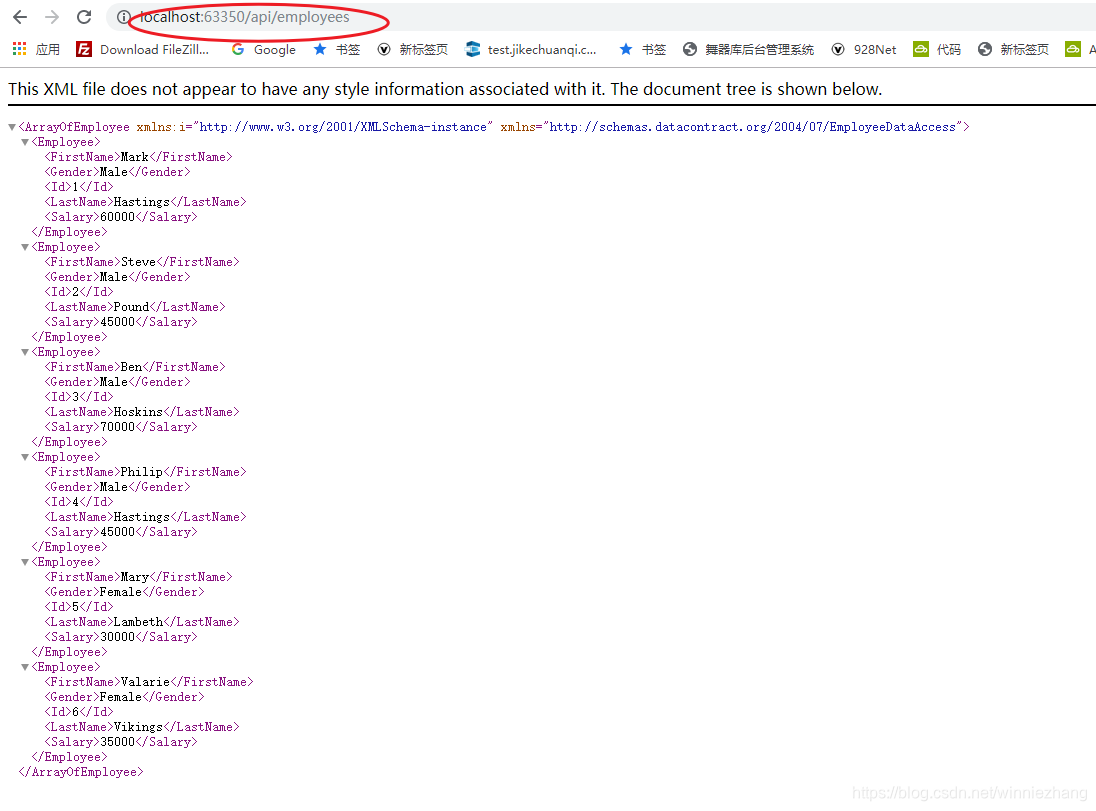
Task: Reload the page with the refresh icon
Action: (x=84, y=17)
